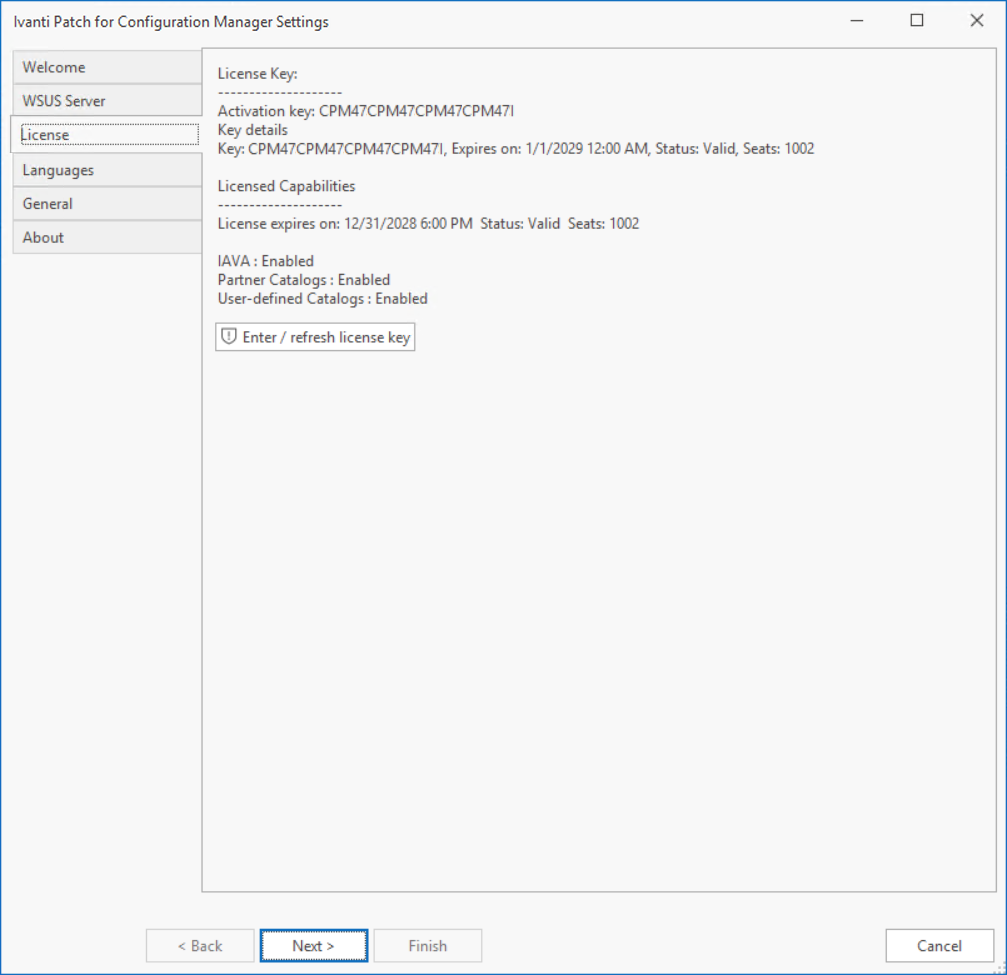The height and width of the screenshot is (975, 1007).
Task: Click the window title bar text
Action: pyautogui.click(x=171, y=21)
